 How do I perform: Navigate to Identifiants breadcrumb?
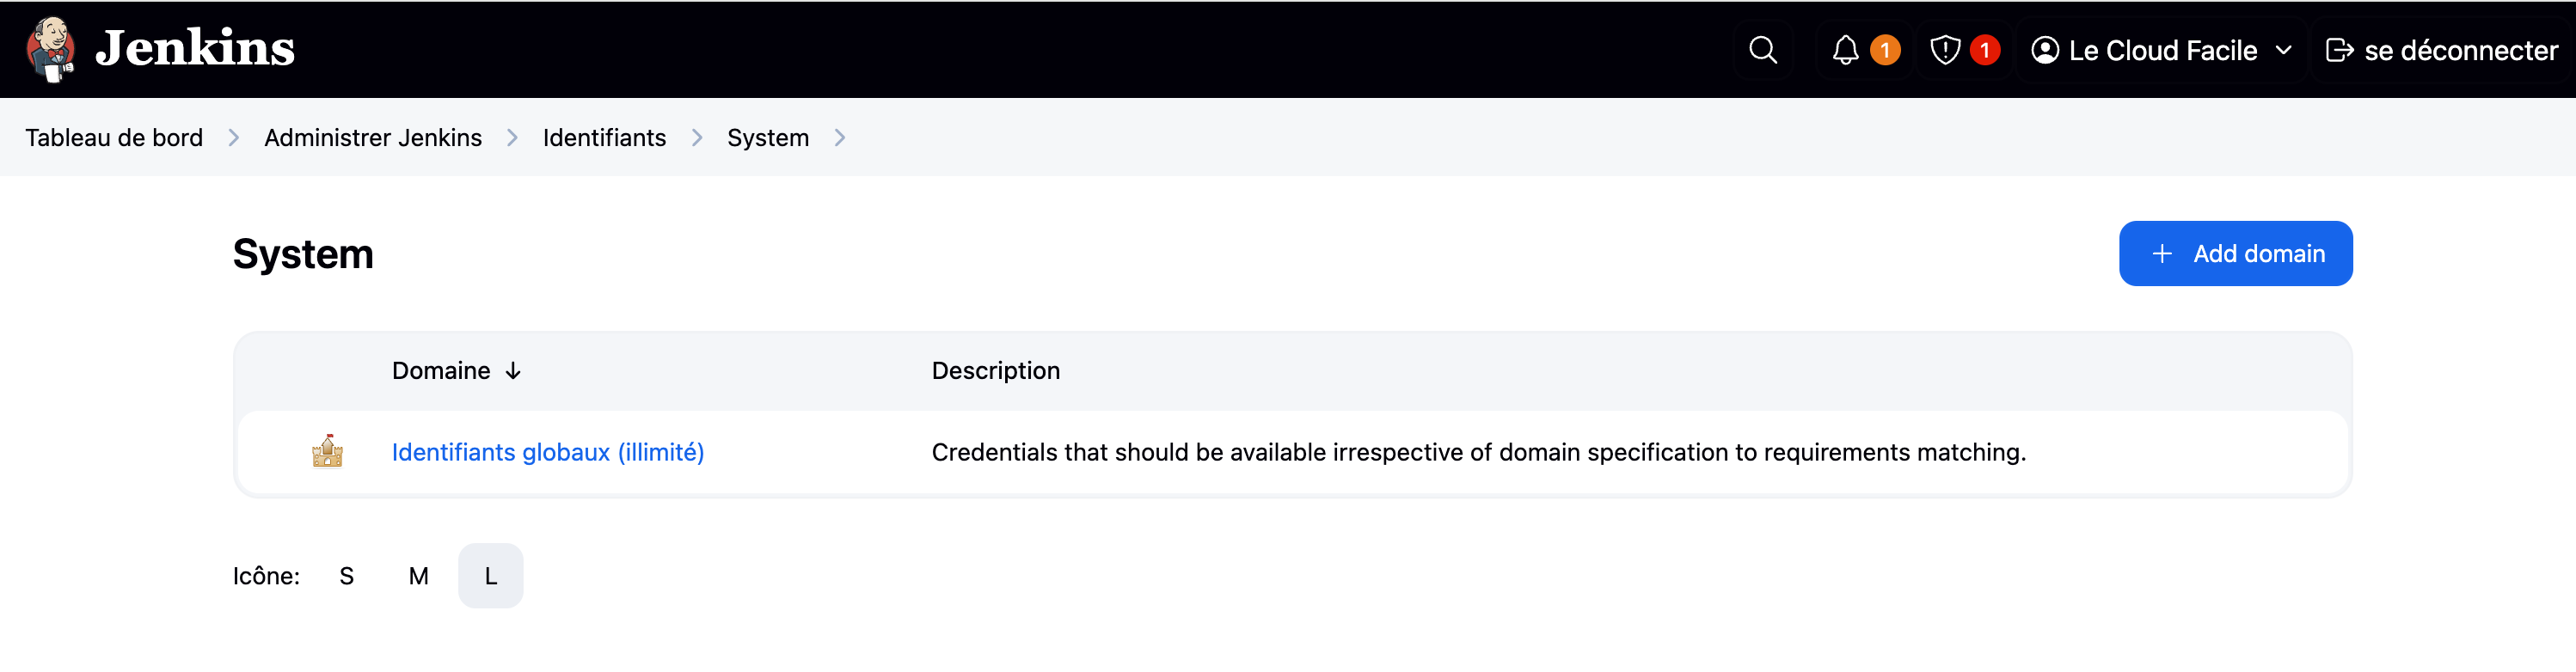604,138
